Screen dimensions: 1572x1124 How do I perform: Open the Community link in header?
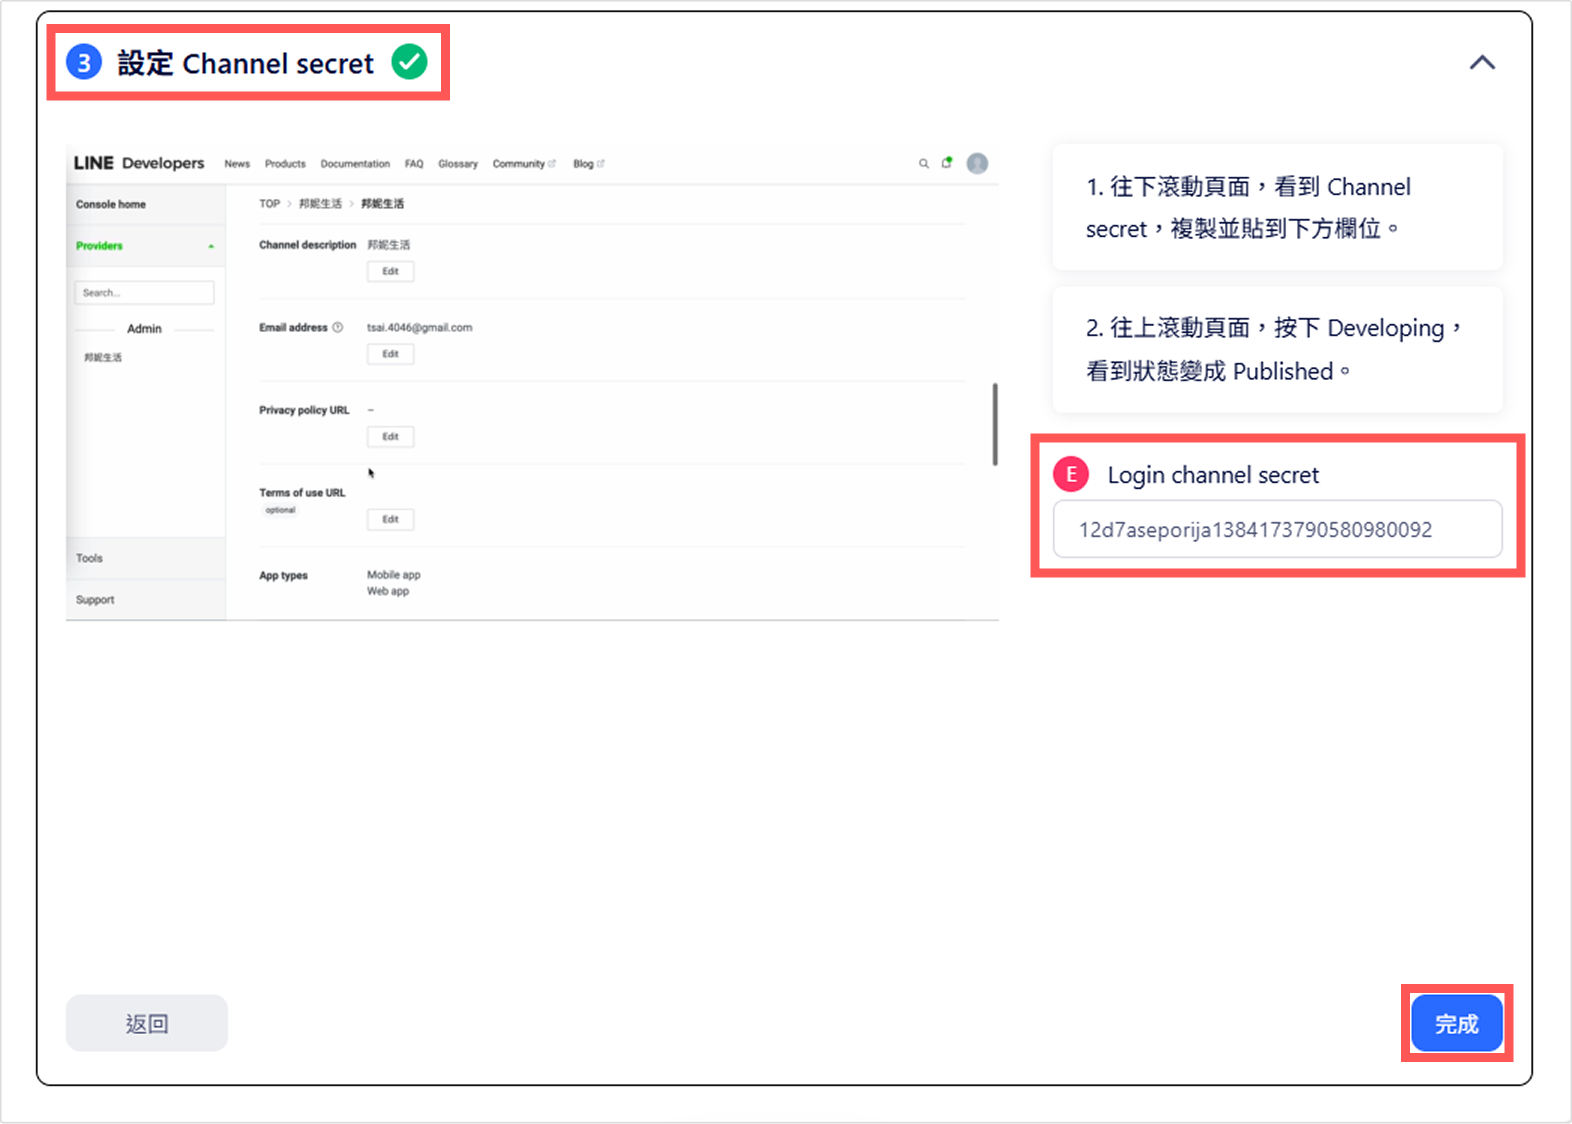tap(523, 164)
